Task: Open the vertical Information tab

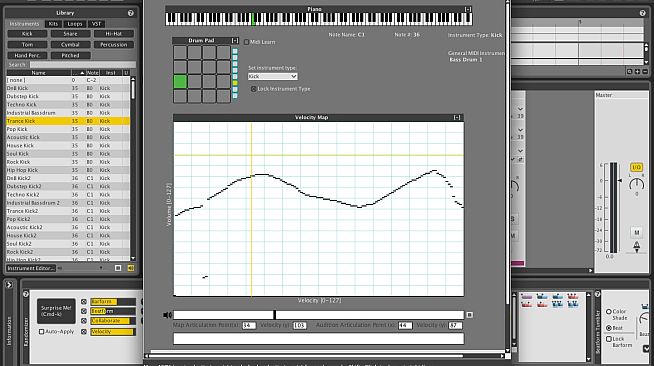Action: point(9,331)
